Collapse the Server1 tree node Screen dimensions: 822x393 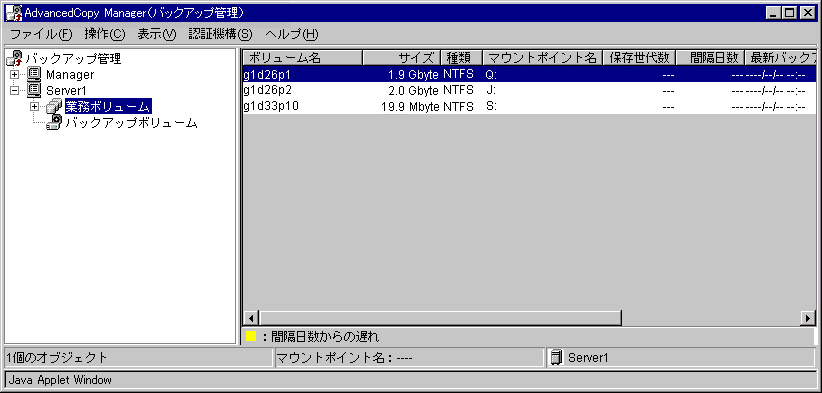point(14,91)
